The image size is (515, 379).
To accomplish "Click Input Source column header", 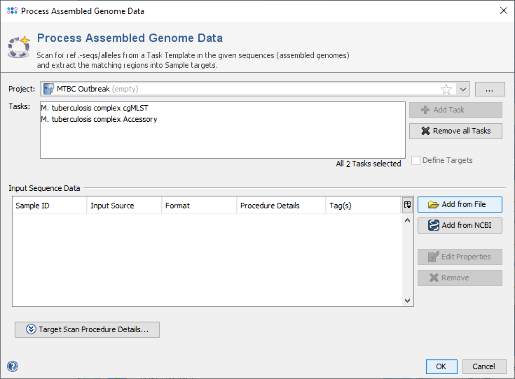I will 124,206.
